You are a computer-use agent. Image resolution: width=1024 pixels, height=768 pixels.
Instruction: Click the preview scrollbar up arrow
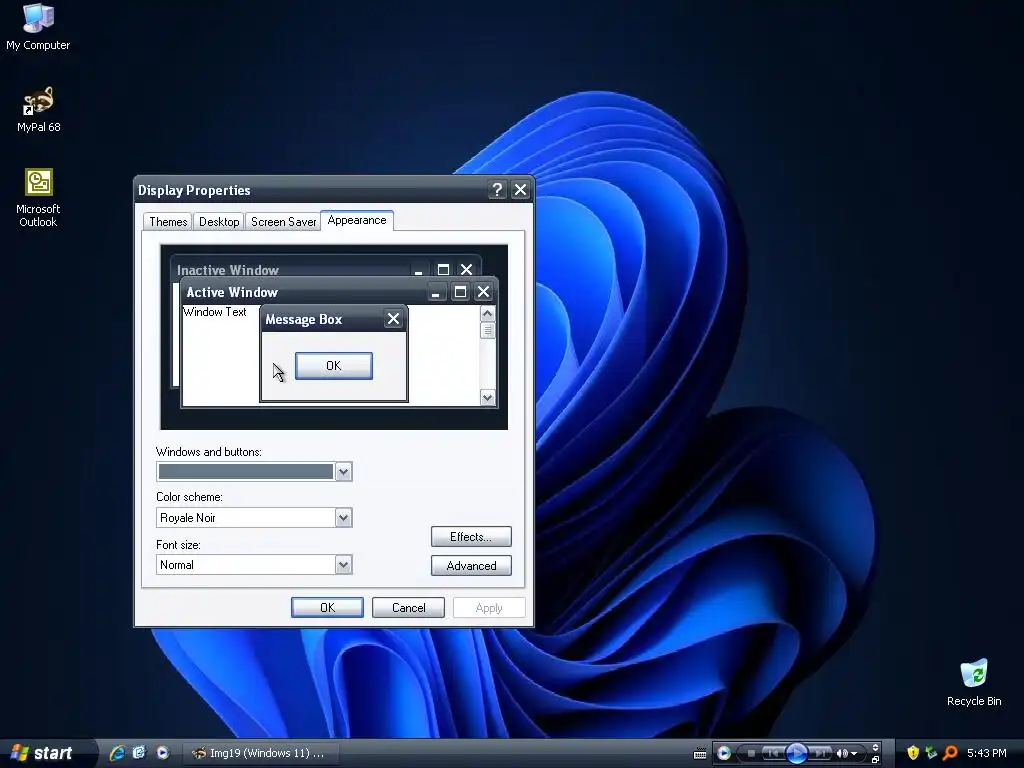(487, 314)
